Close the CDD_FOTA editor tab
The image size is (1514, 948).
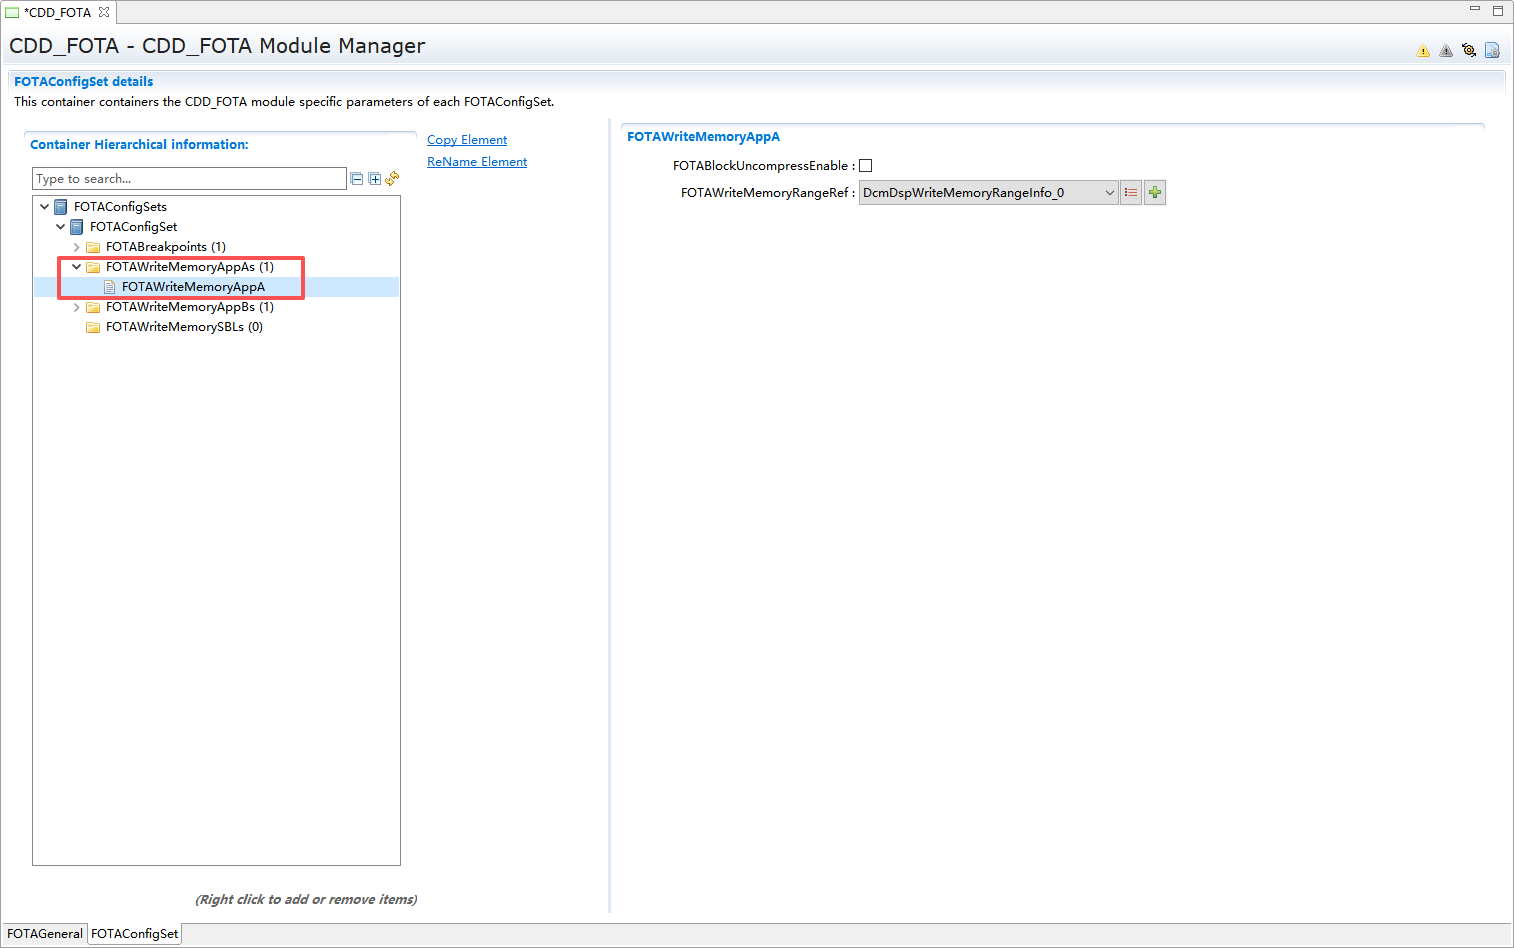pos(104,12)
